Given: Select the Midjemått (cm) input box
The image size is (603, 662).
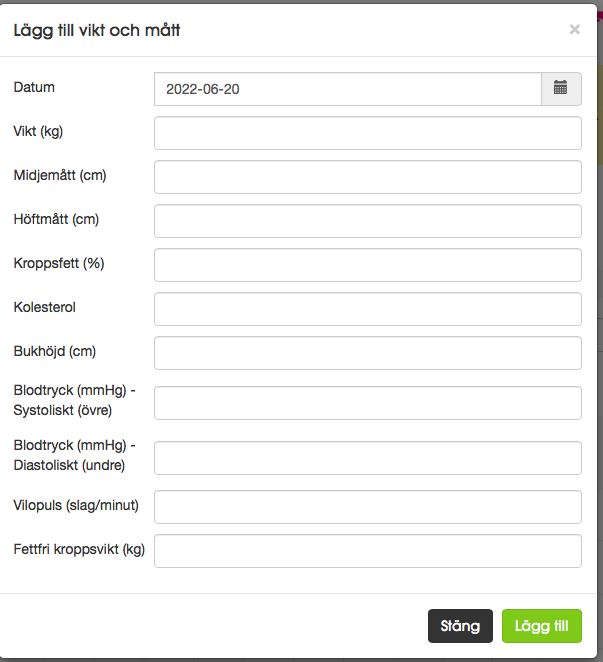Looking at the screenshot, I should pos(368,177).
